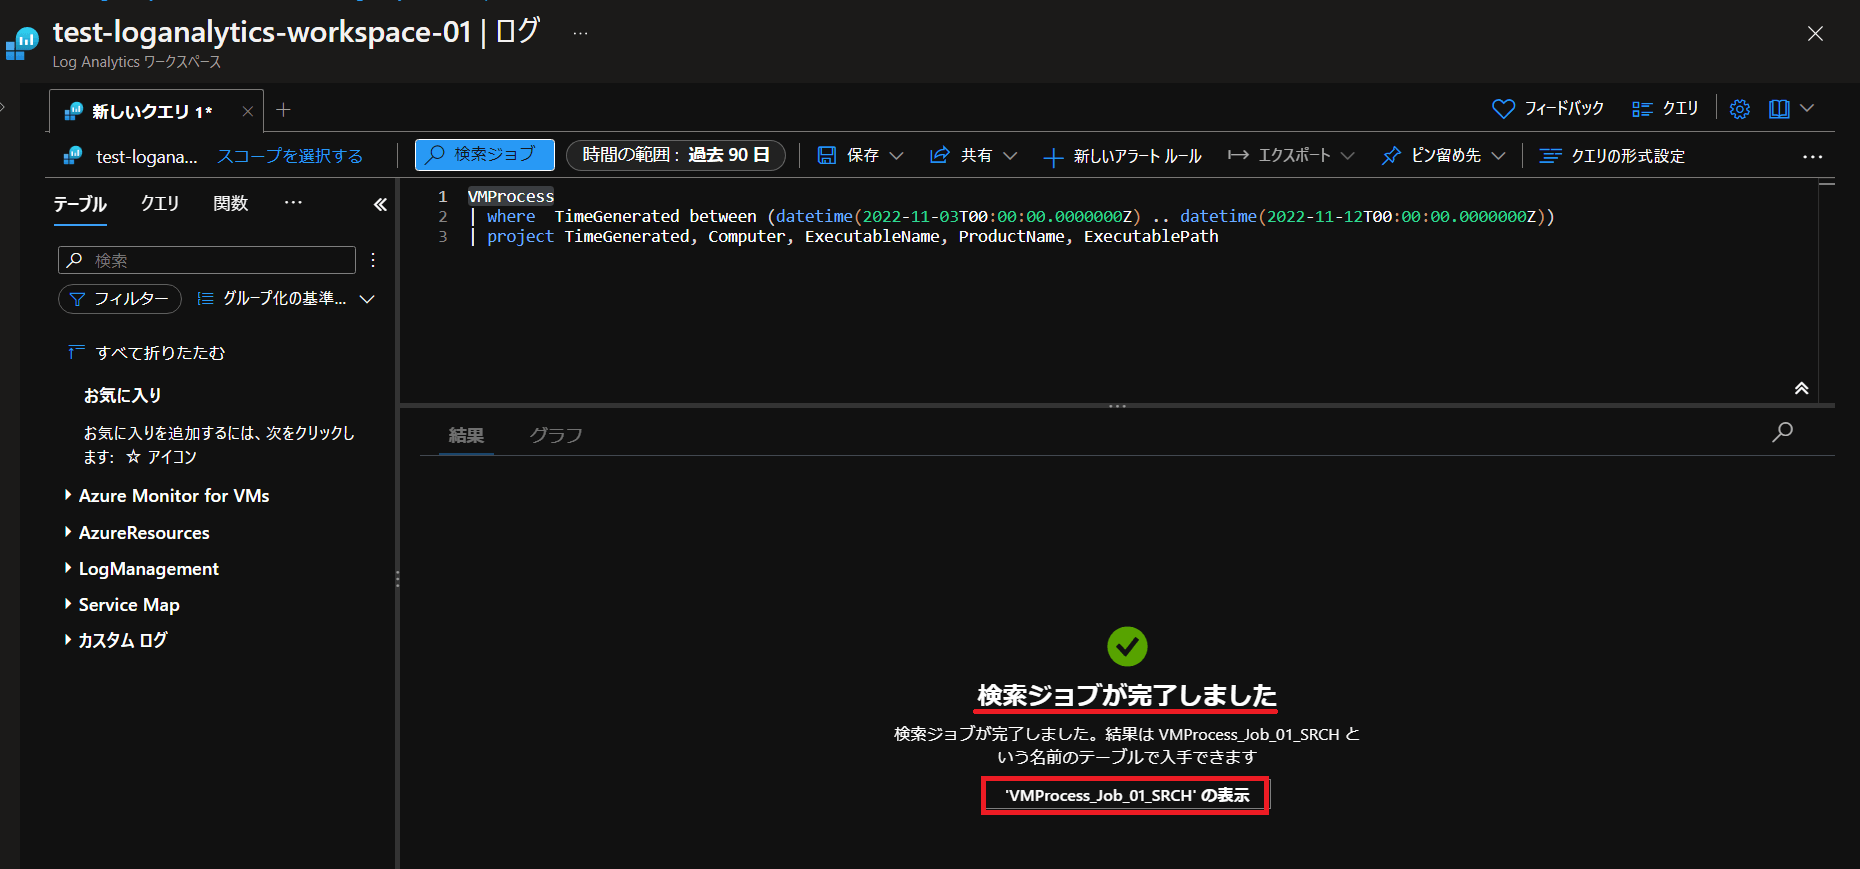Click the 'VMProcess_Job_01_SRCH' の表示 button
The image size is (1860, 869).
[1126, 796]
